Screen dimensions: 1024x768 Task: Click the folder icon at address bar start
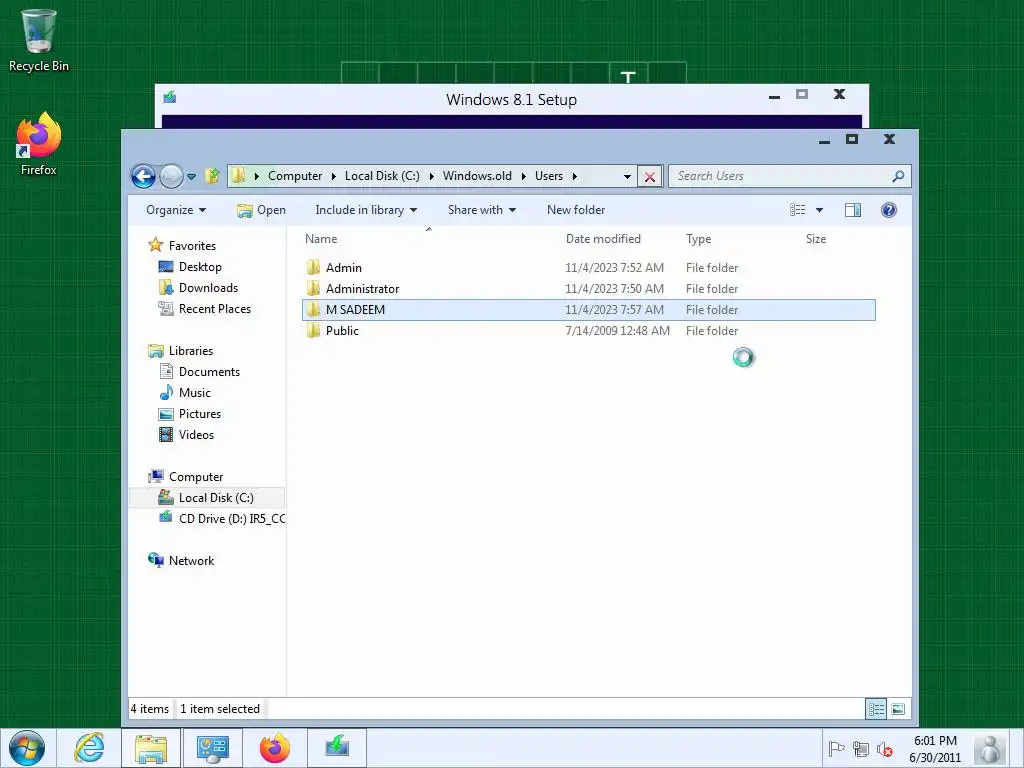point(238,176)
